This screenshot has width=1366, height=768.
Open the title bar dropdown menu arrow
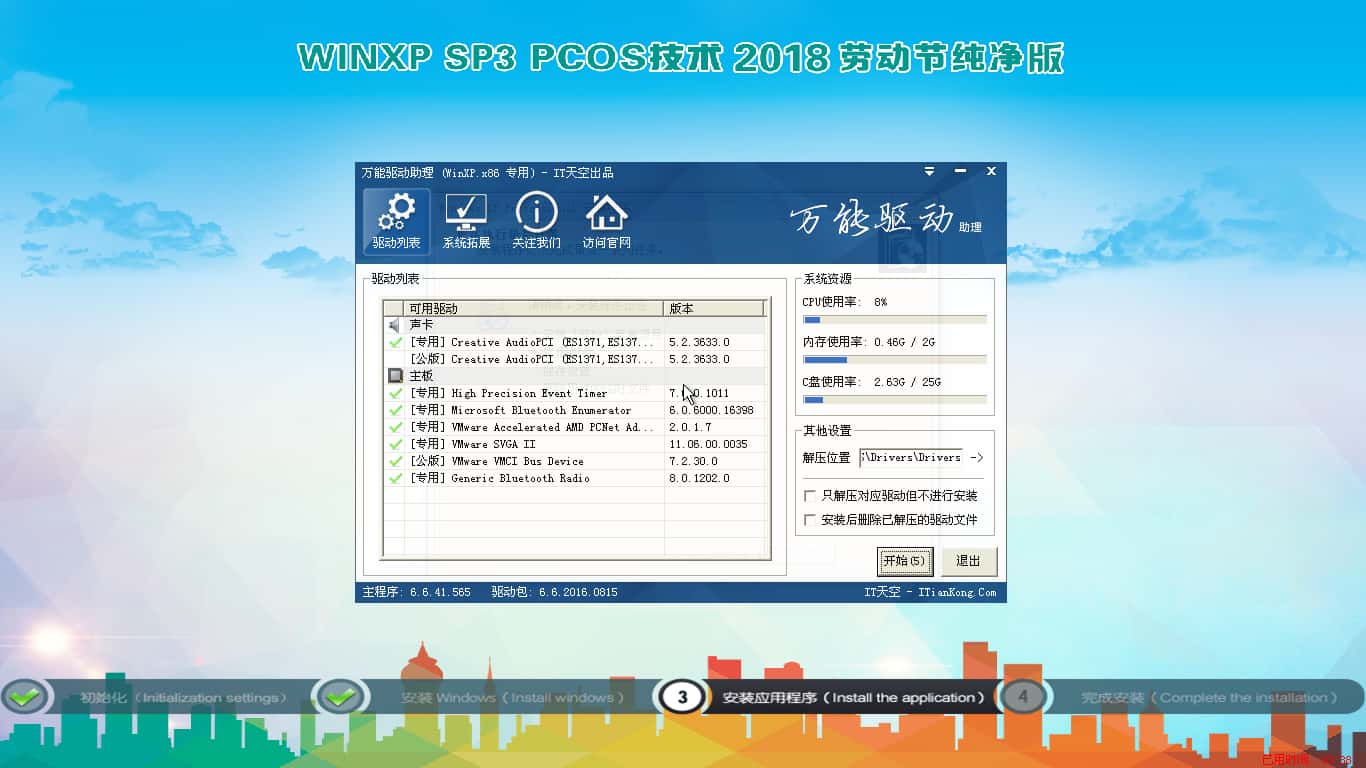click(x=929, y=172)
